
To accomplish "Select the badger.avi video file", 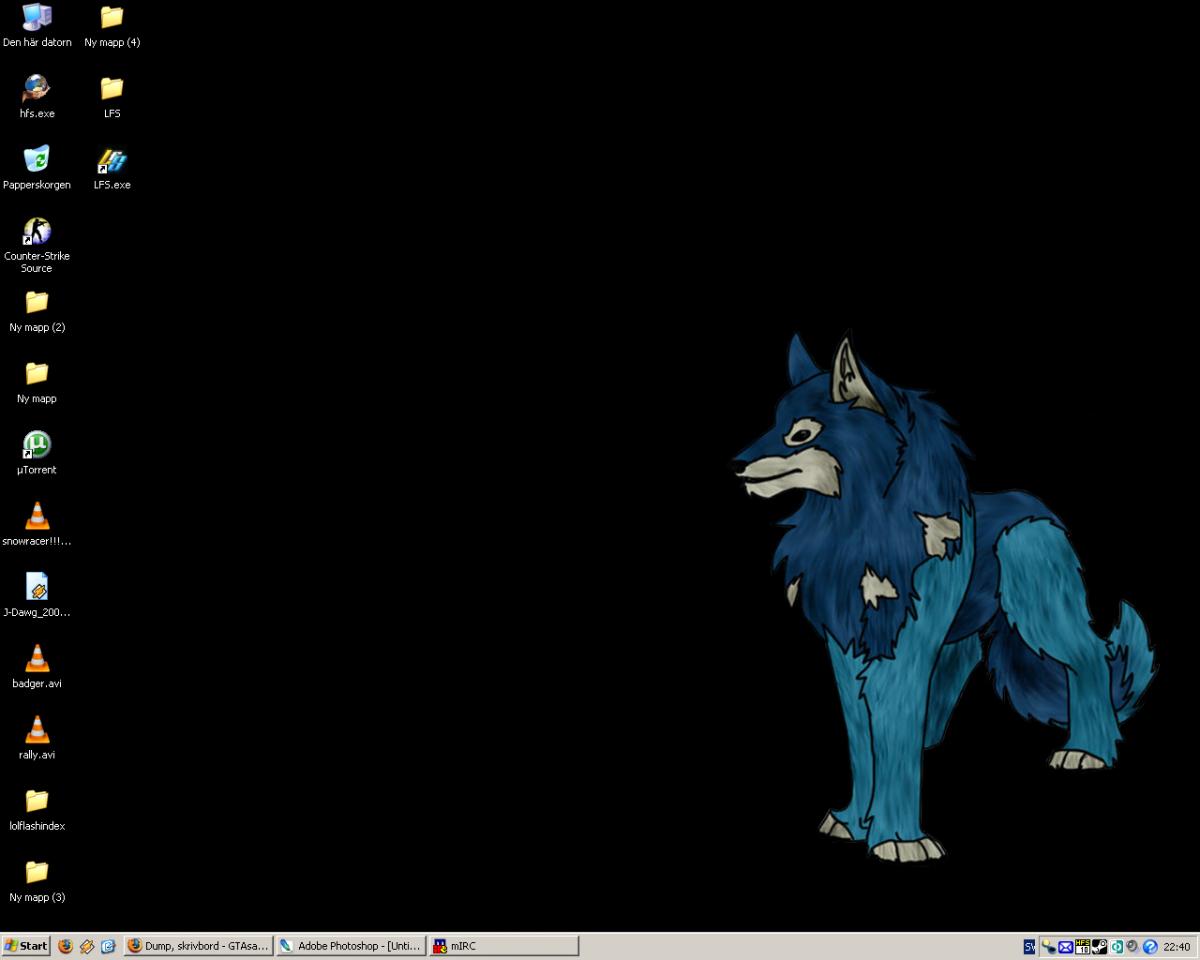I will tap(37, 659).
